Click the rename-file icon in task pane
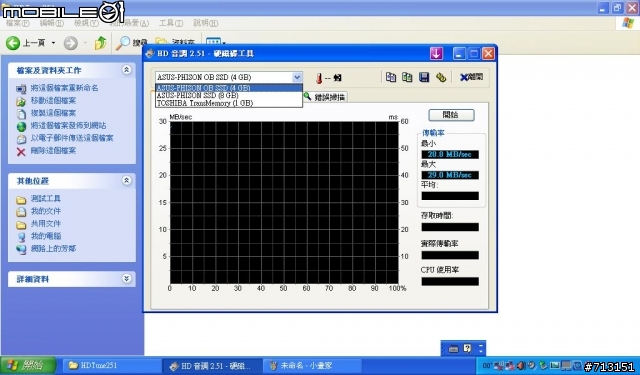The width and height of the screenshot is (640, 375). (21, 89)
